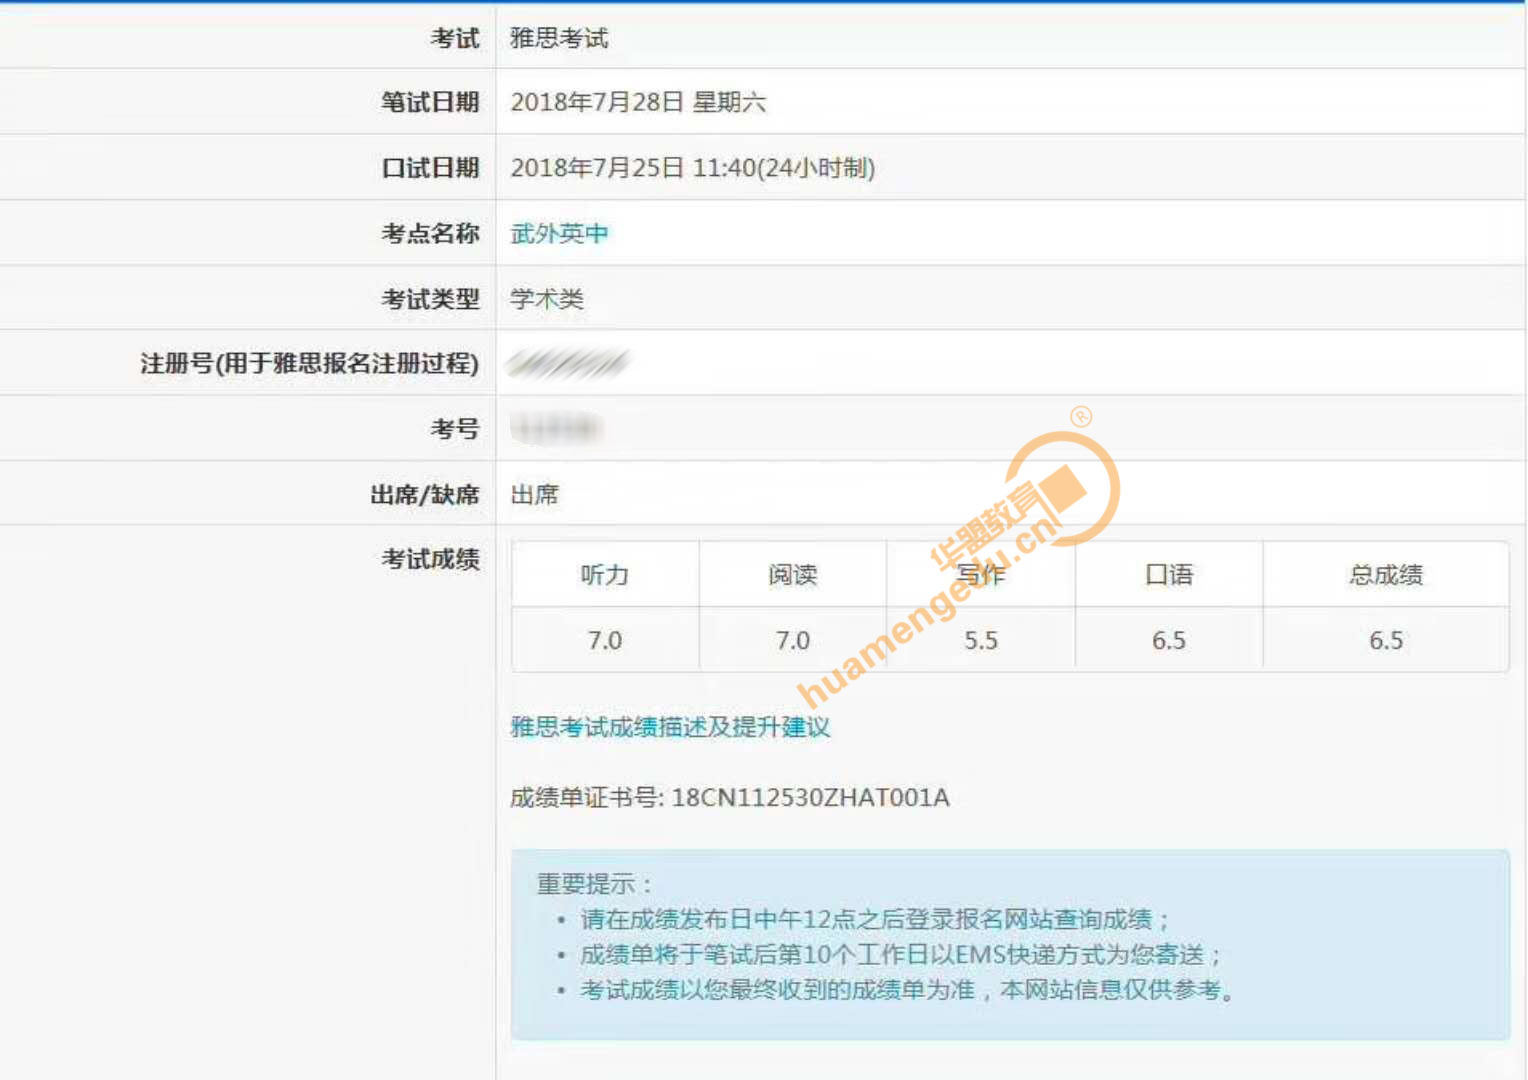1528x1080 pixels.
Task: Select the overall score cell under 总成绩
Action: [x=1386, y=640]
